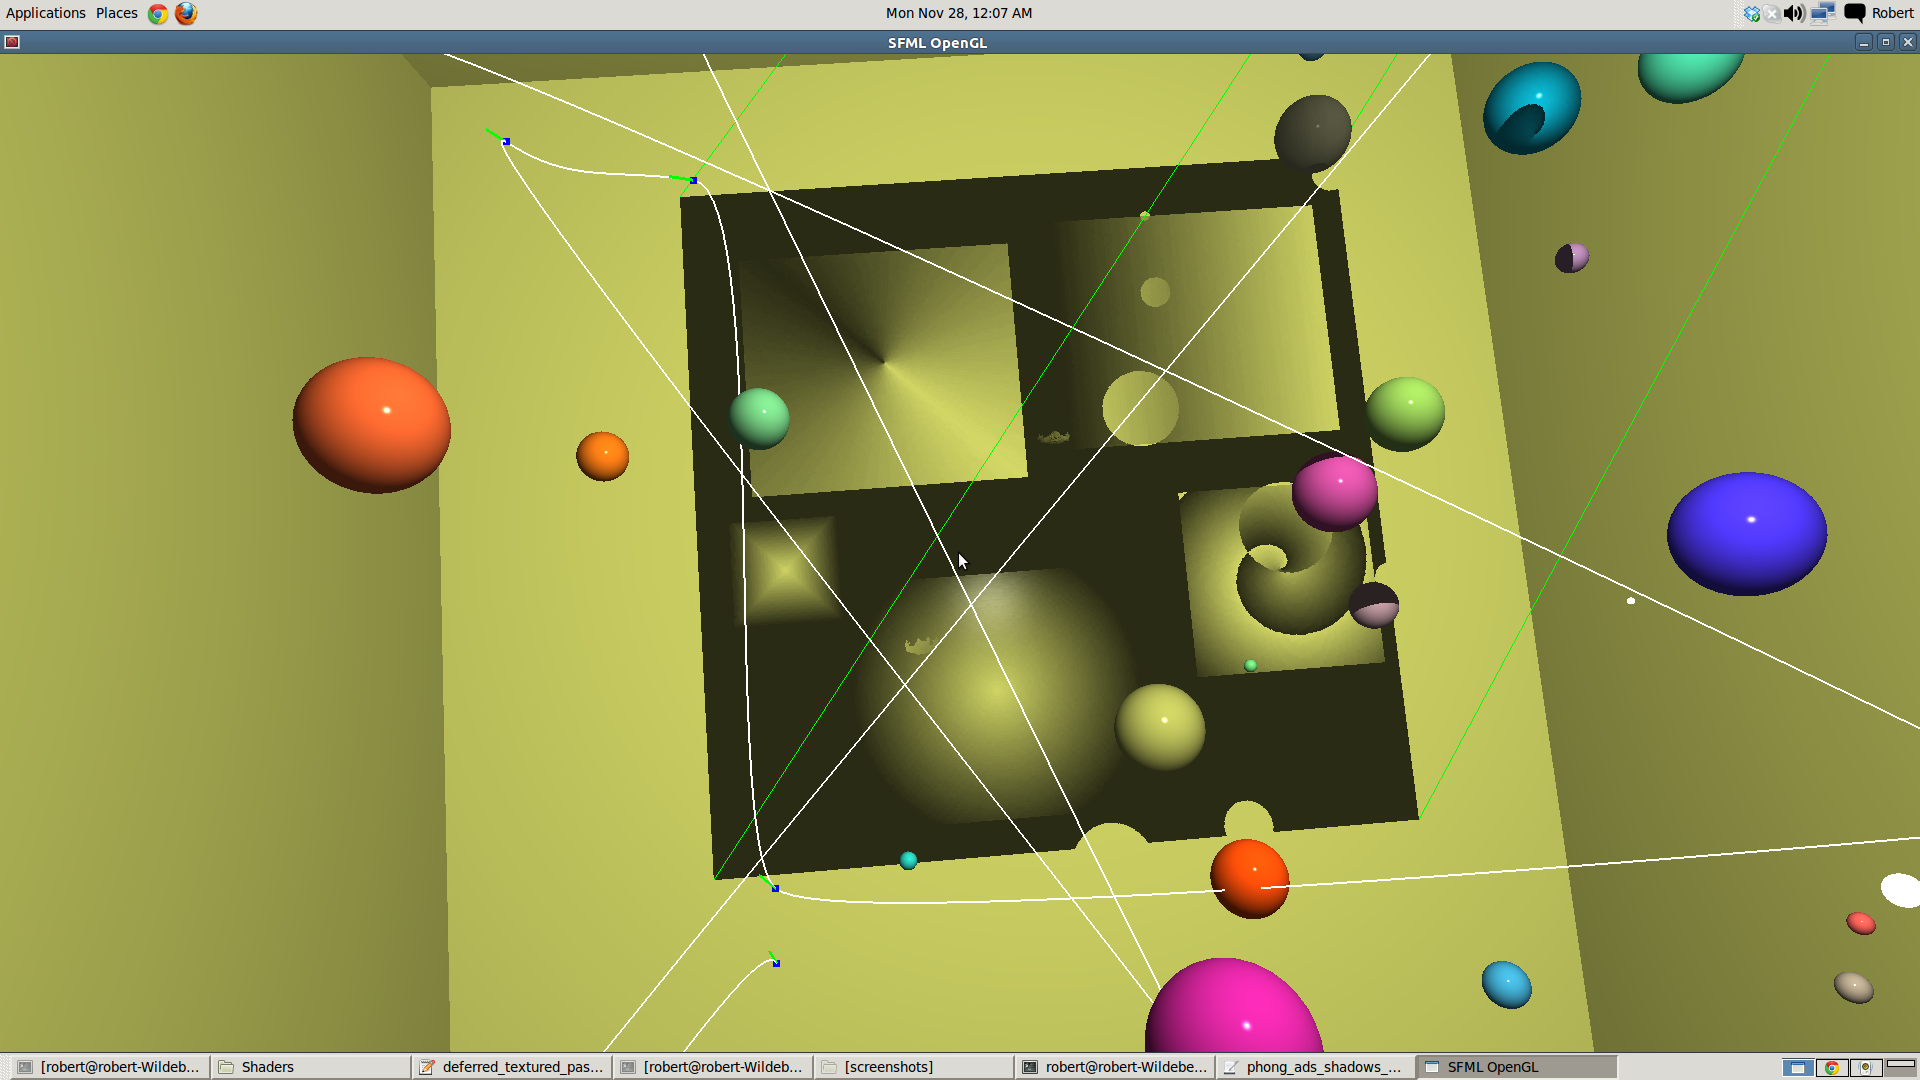Launch Google Chrome from top panel
The height and width of the screenshot is (1080, 1920).
(158, 13)
